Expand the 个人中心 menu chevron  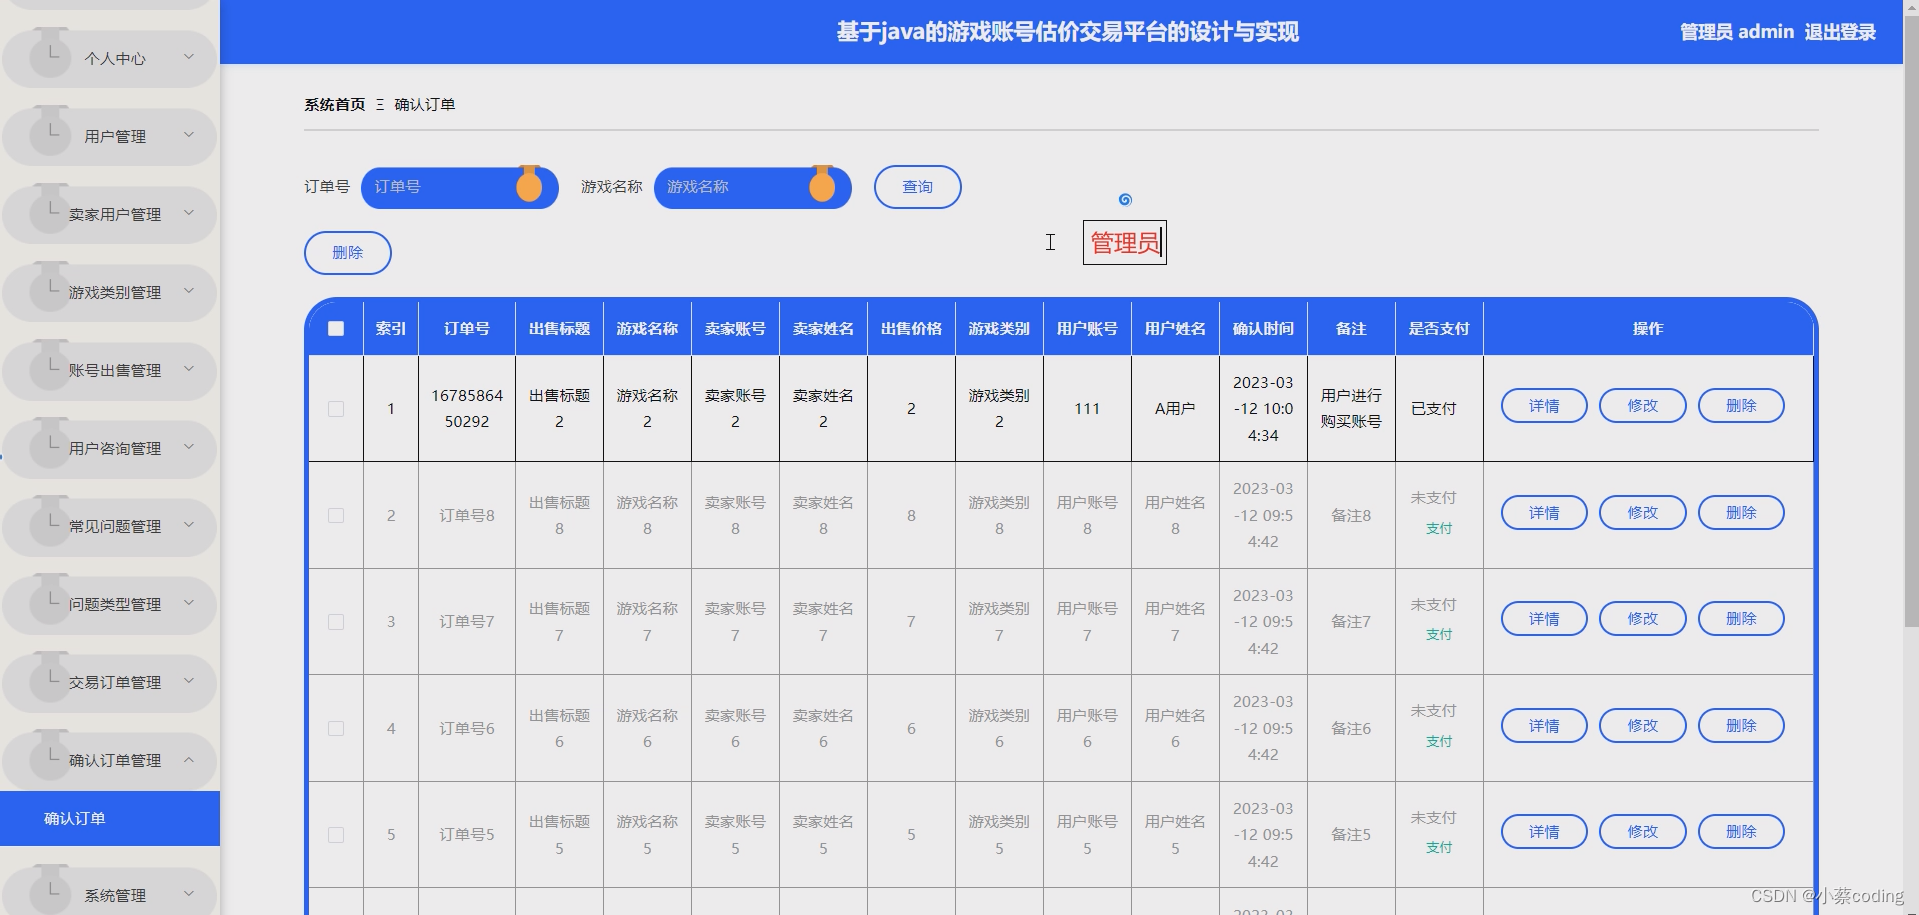189,57
